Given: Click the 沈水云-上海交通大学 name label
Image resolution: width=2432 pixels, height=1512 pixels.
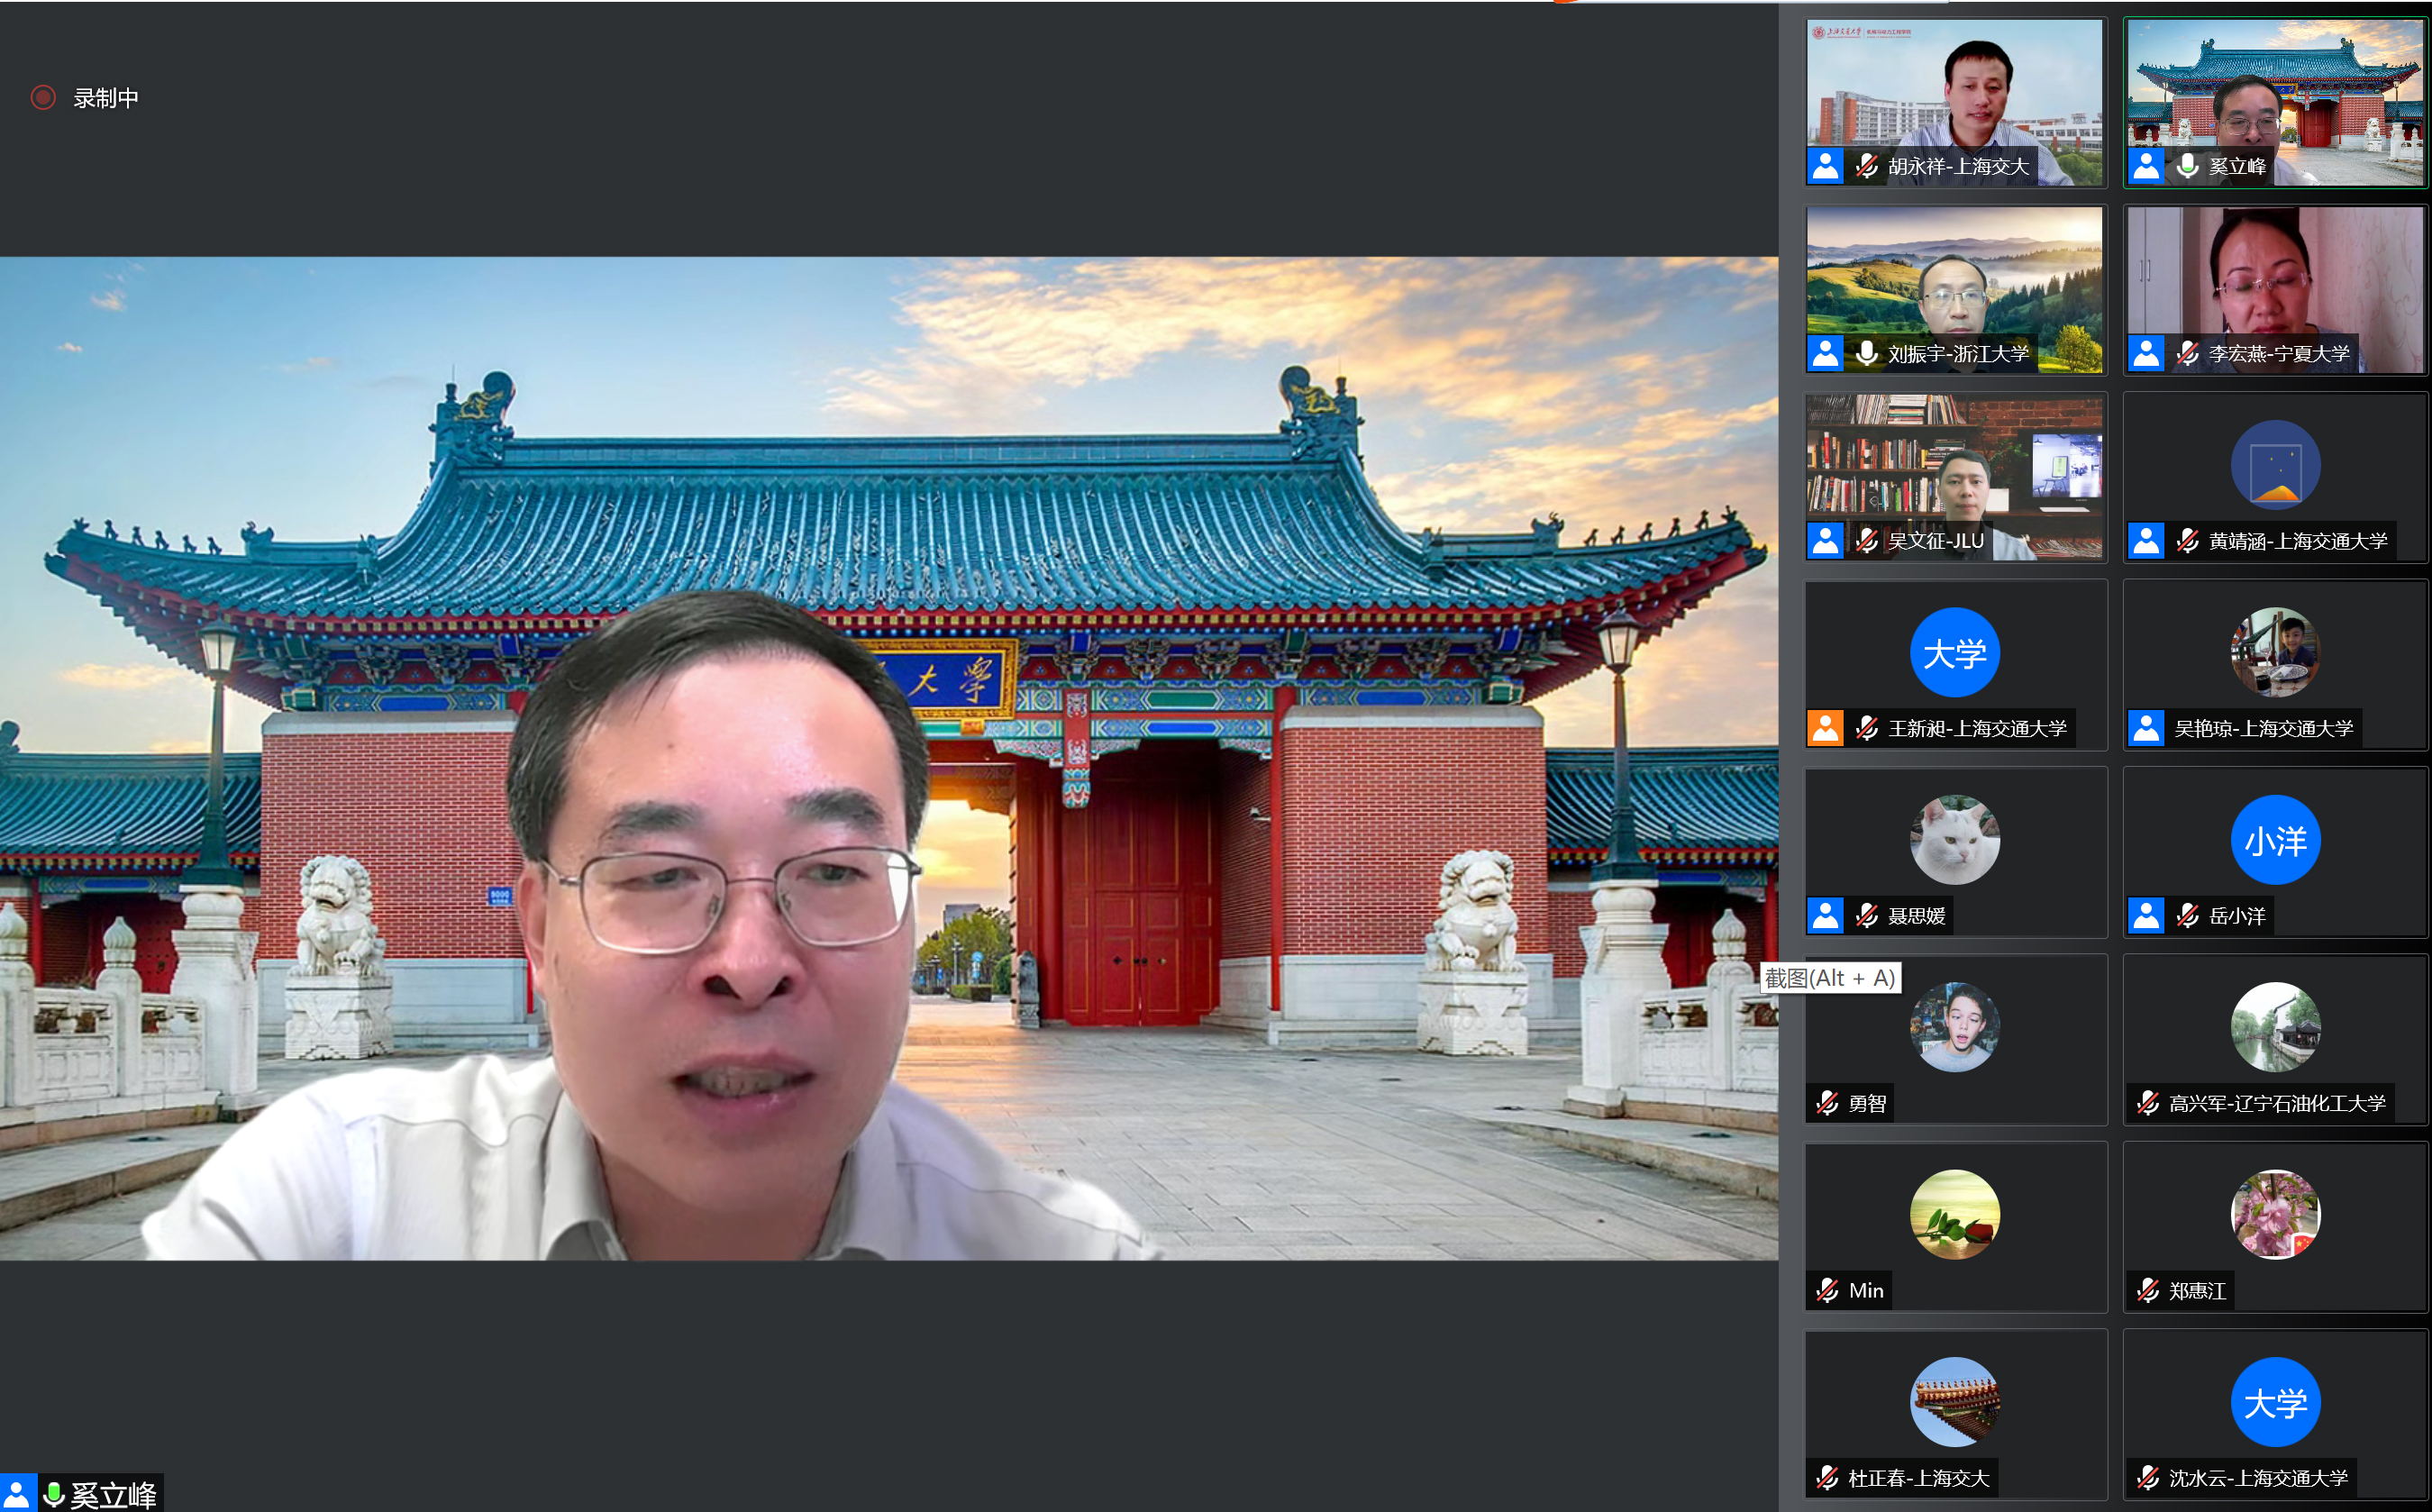Looking at the screenshot, I should tap(2257, 1478).
